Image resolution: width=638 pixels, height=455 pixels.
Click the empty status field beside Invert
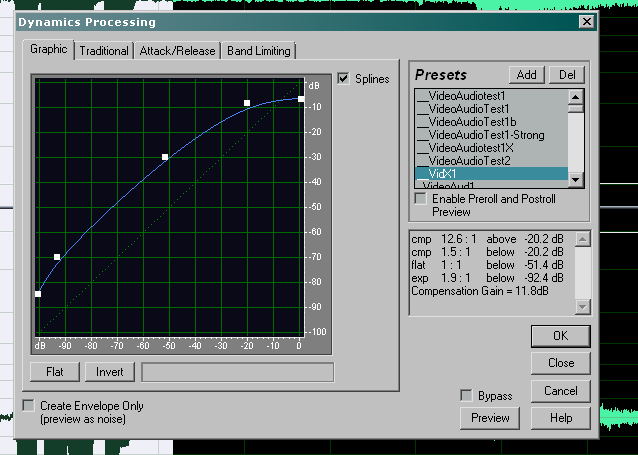point(238,372)
